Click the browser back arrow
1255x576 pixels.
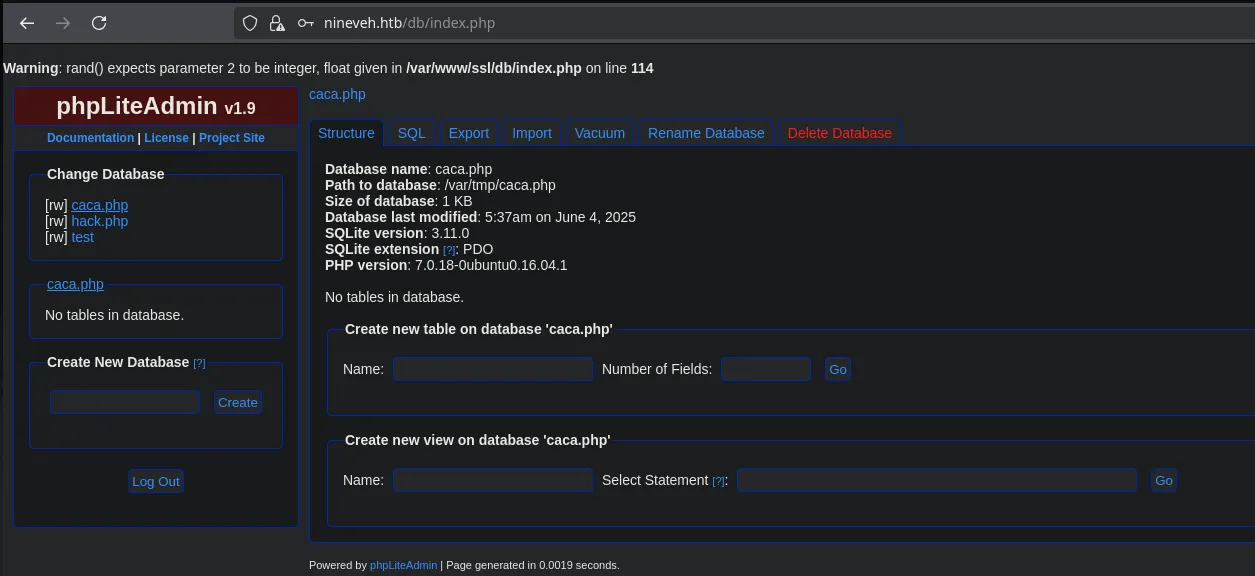click(x=27, y=23)
